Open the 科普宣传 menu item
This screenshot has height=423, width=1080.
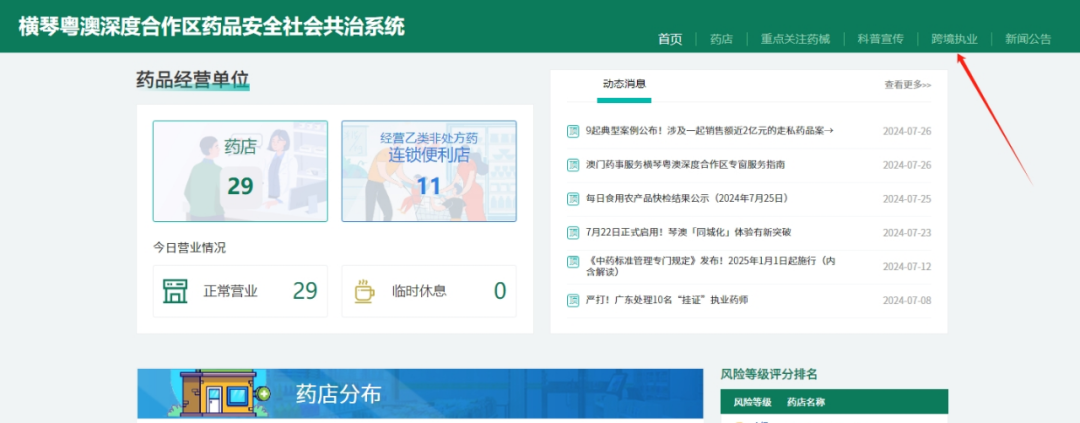click(x=880, y=39)
